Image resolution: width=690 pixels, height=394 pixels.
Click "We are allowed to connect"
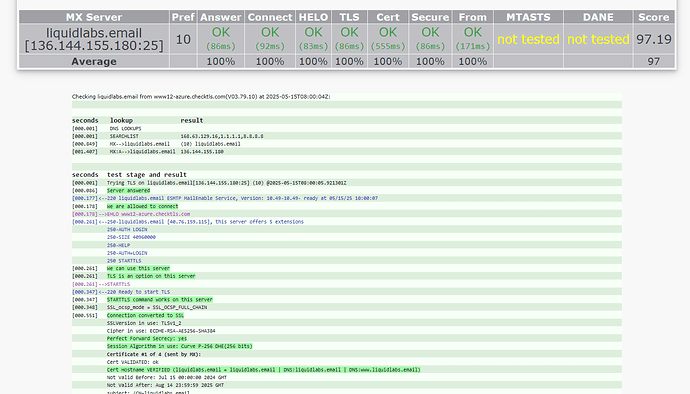(x=143, y=206)
